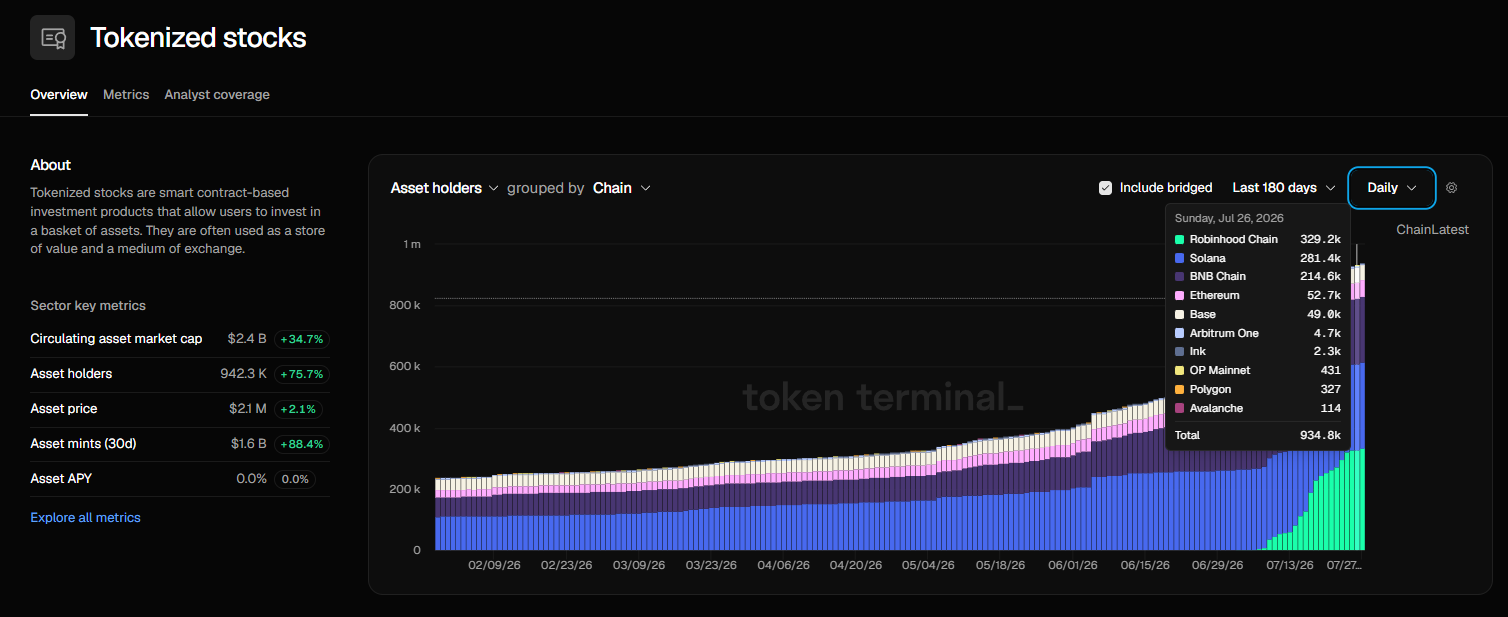Expand the Daily interval dropdown
This screenshot has width=1508, height=617.
point(1392,188)
